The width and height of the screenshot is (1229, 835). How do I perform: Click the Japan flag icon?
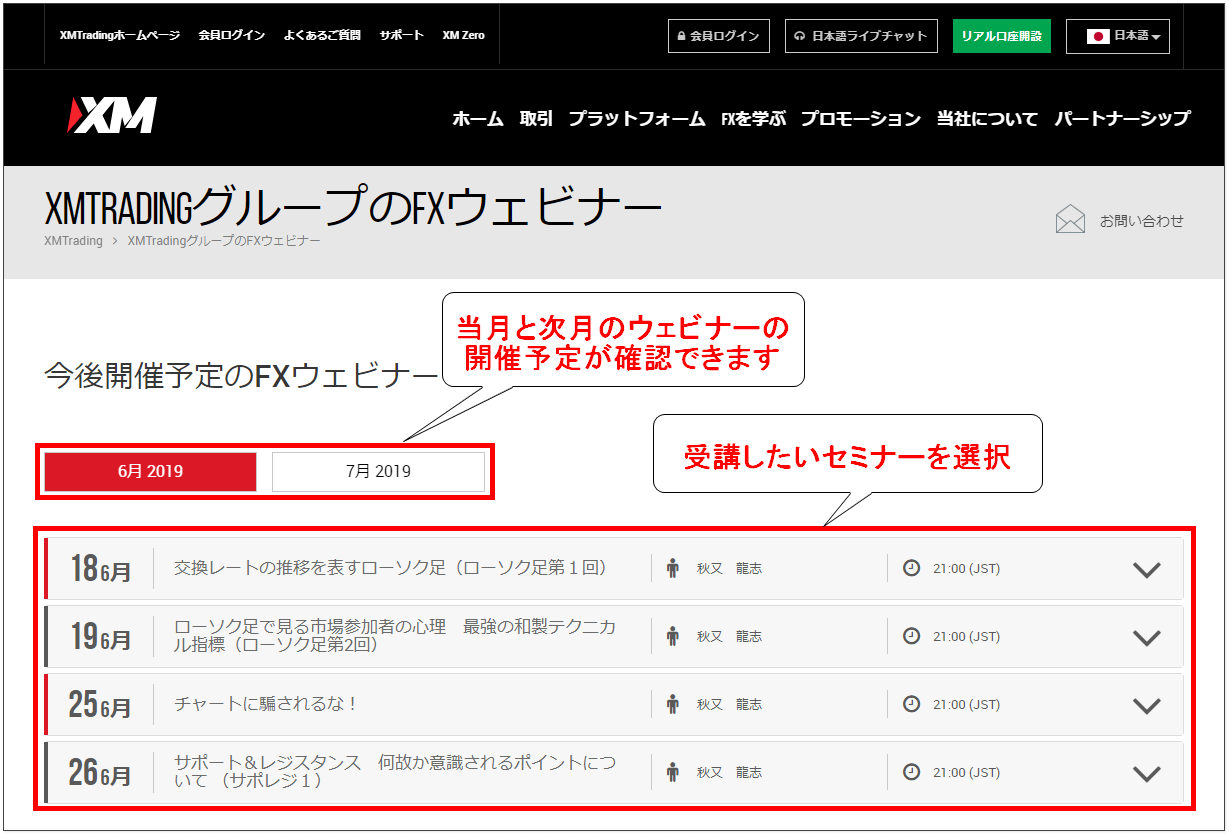(1098, 36)
